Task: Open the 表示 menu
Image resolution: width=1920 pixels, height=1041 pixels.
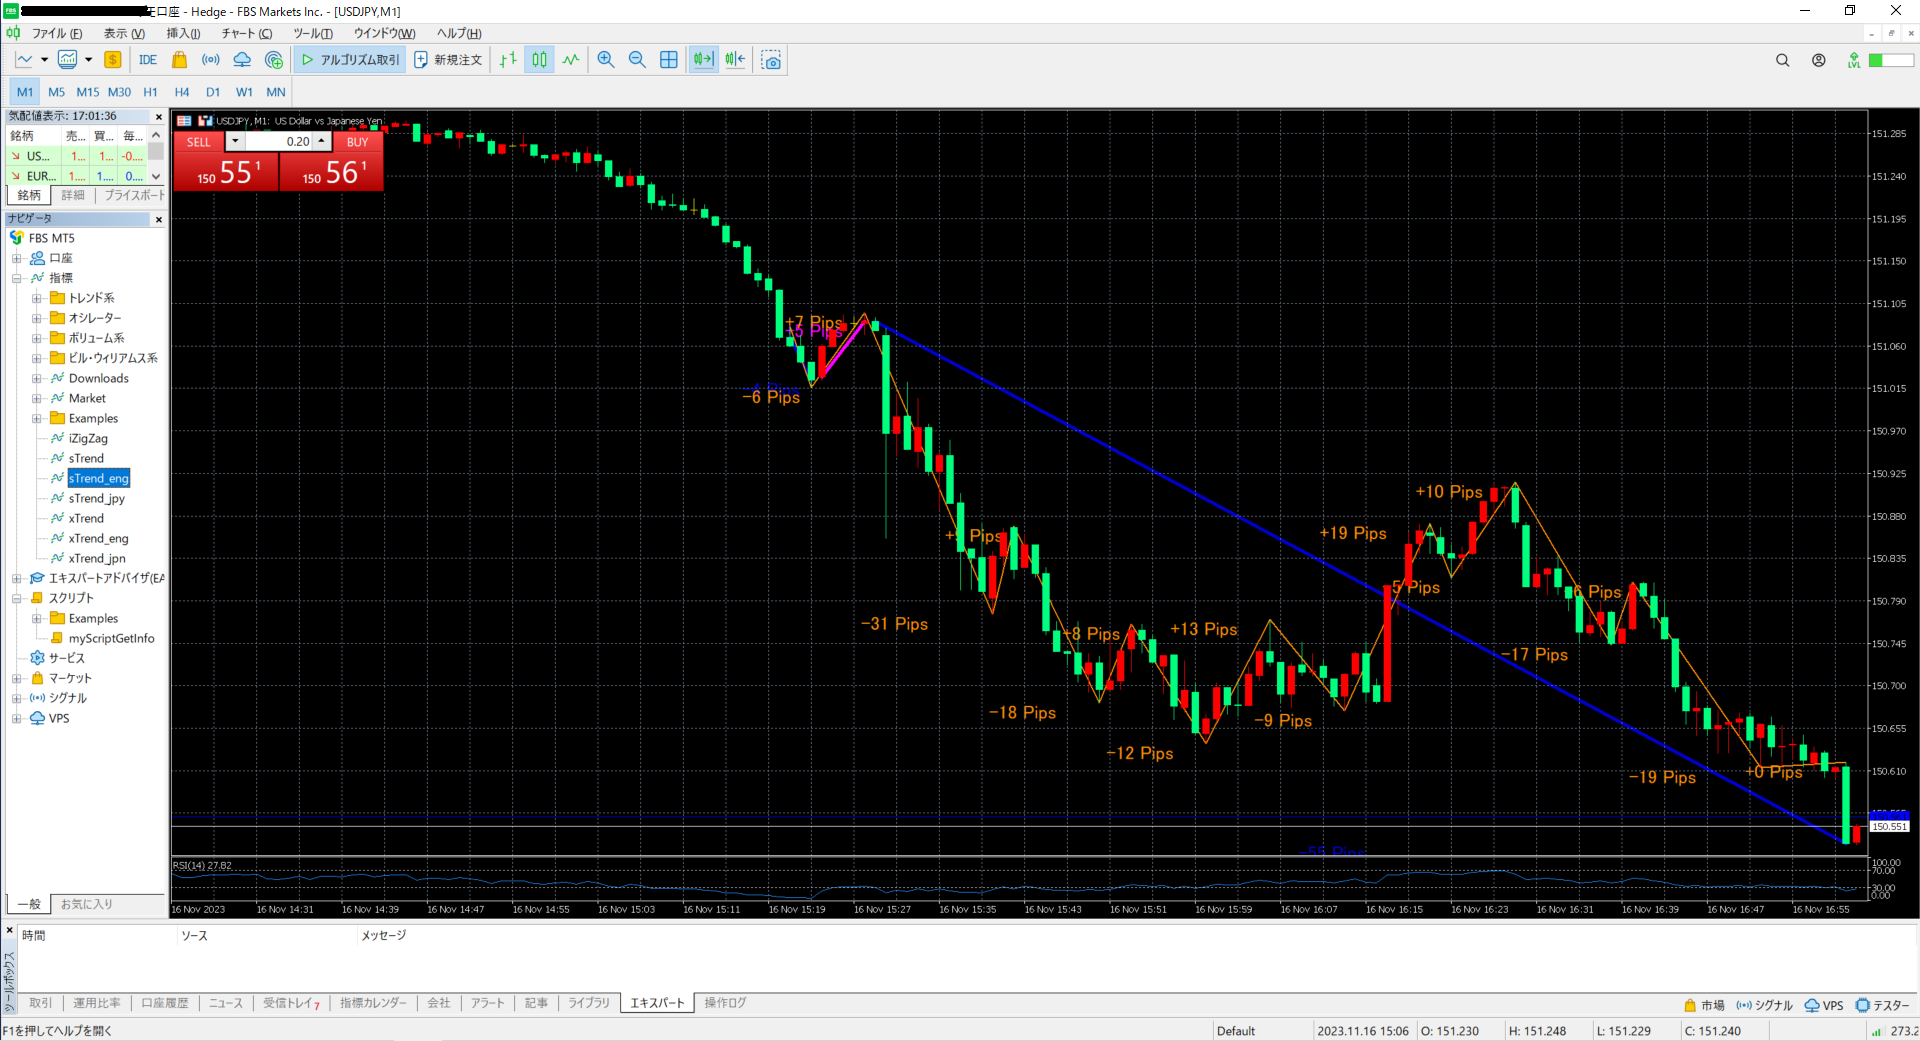Action: pos(124,34)
